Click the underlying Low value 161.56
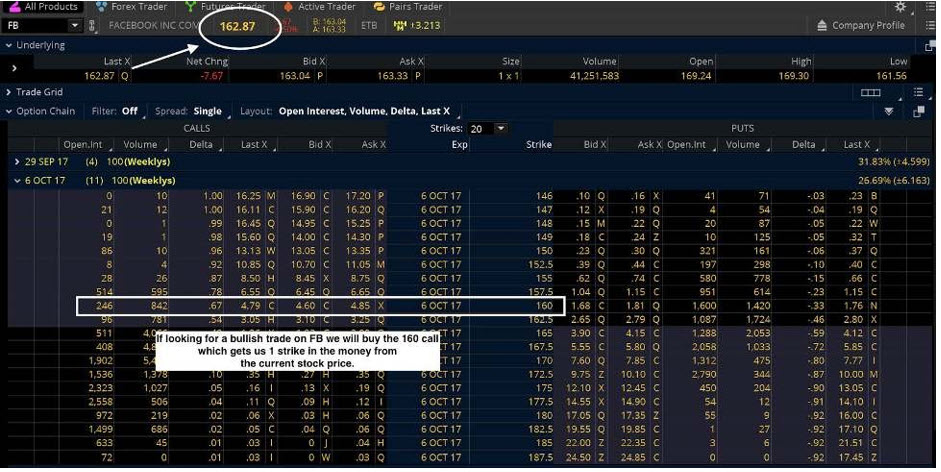 coord(891,76)
